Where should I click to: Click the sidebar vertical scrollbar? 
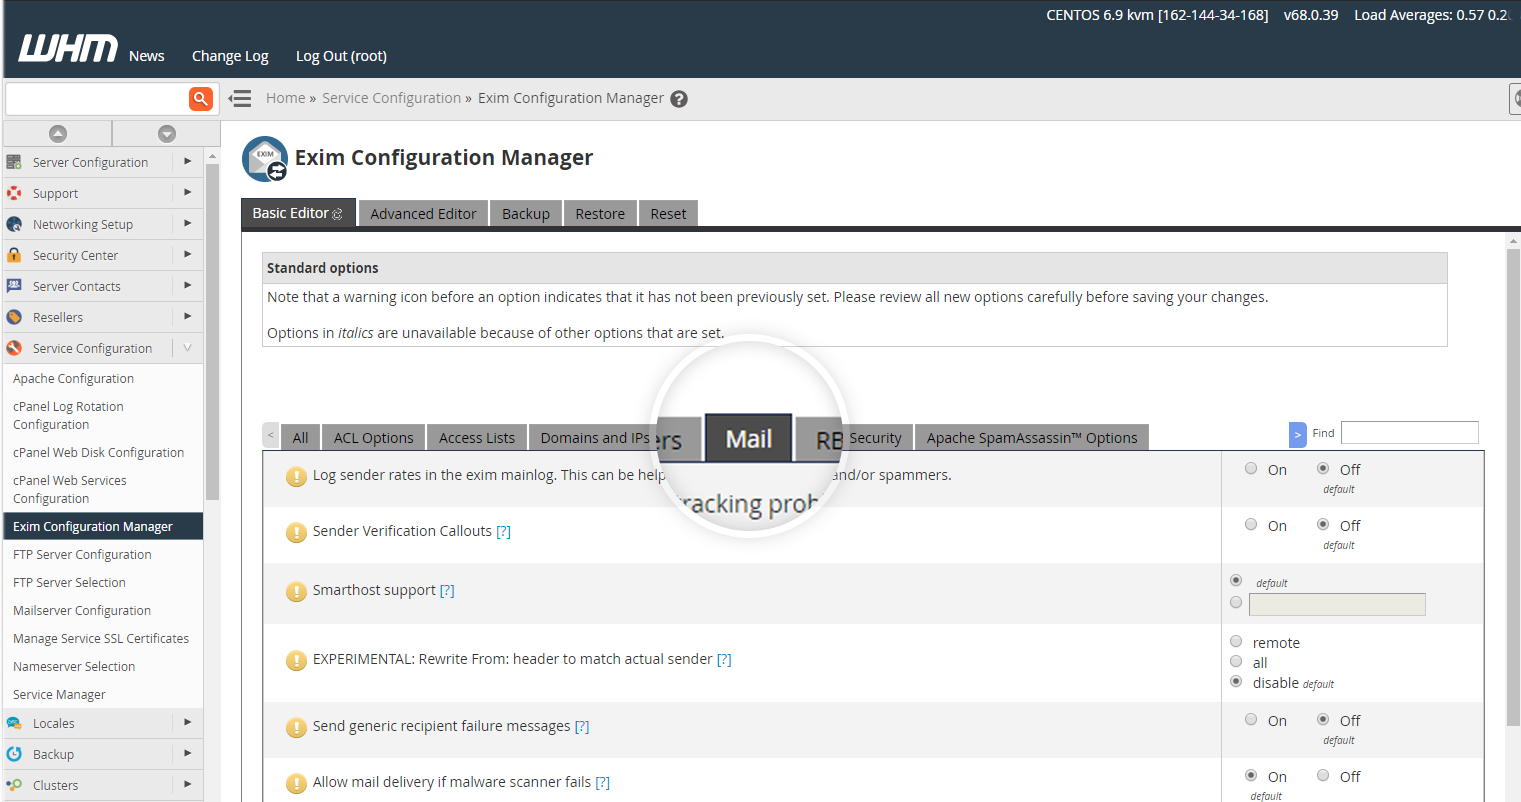(x=212, y=330)
